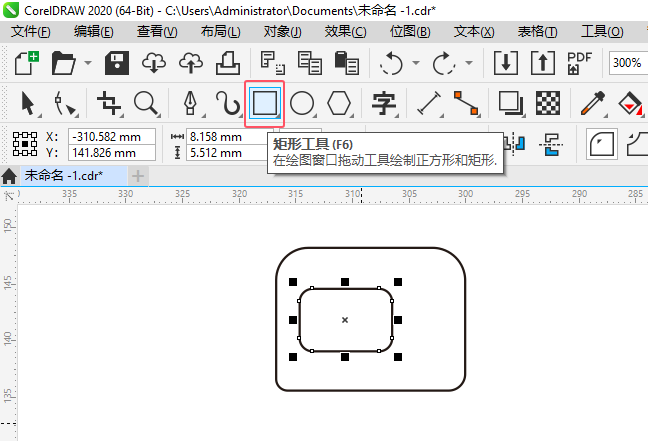The height and width of the screenshot is (441, 648).
Task: Toggle the round corner style
Action: pos(602,144)
